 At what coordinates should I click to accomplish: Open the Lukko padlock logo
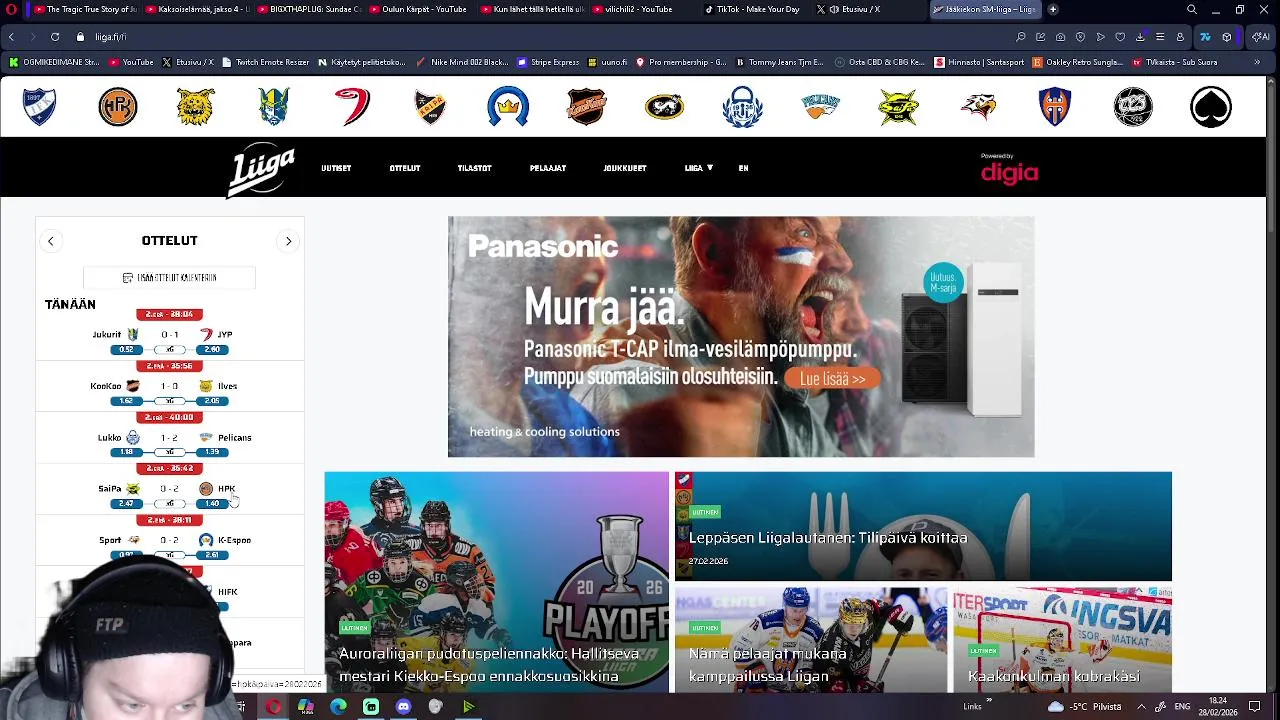742,107
